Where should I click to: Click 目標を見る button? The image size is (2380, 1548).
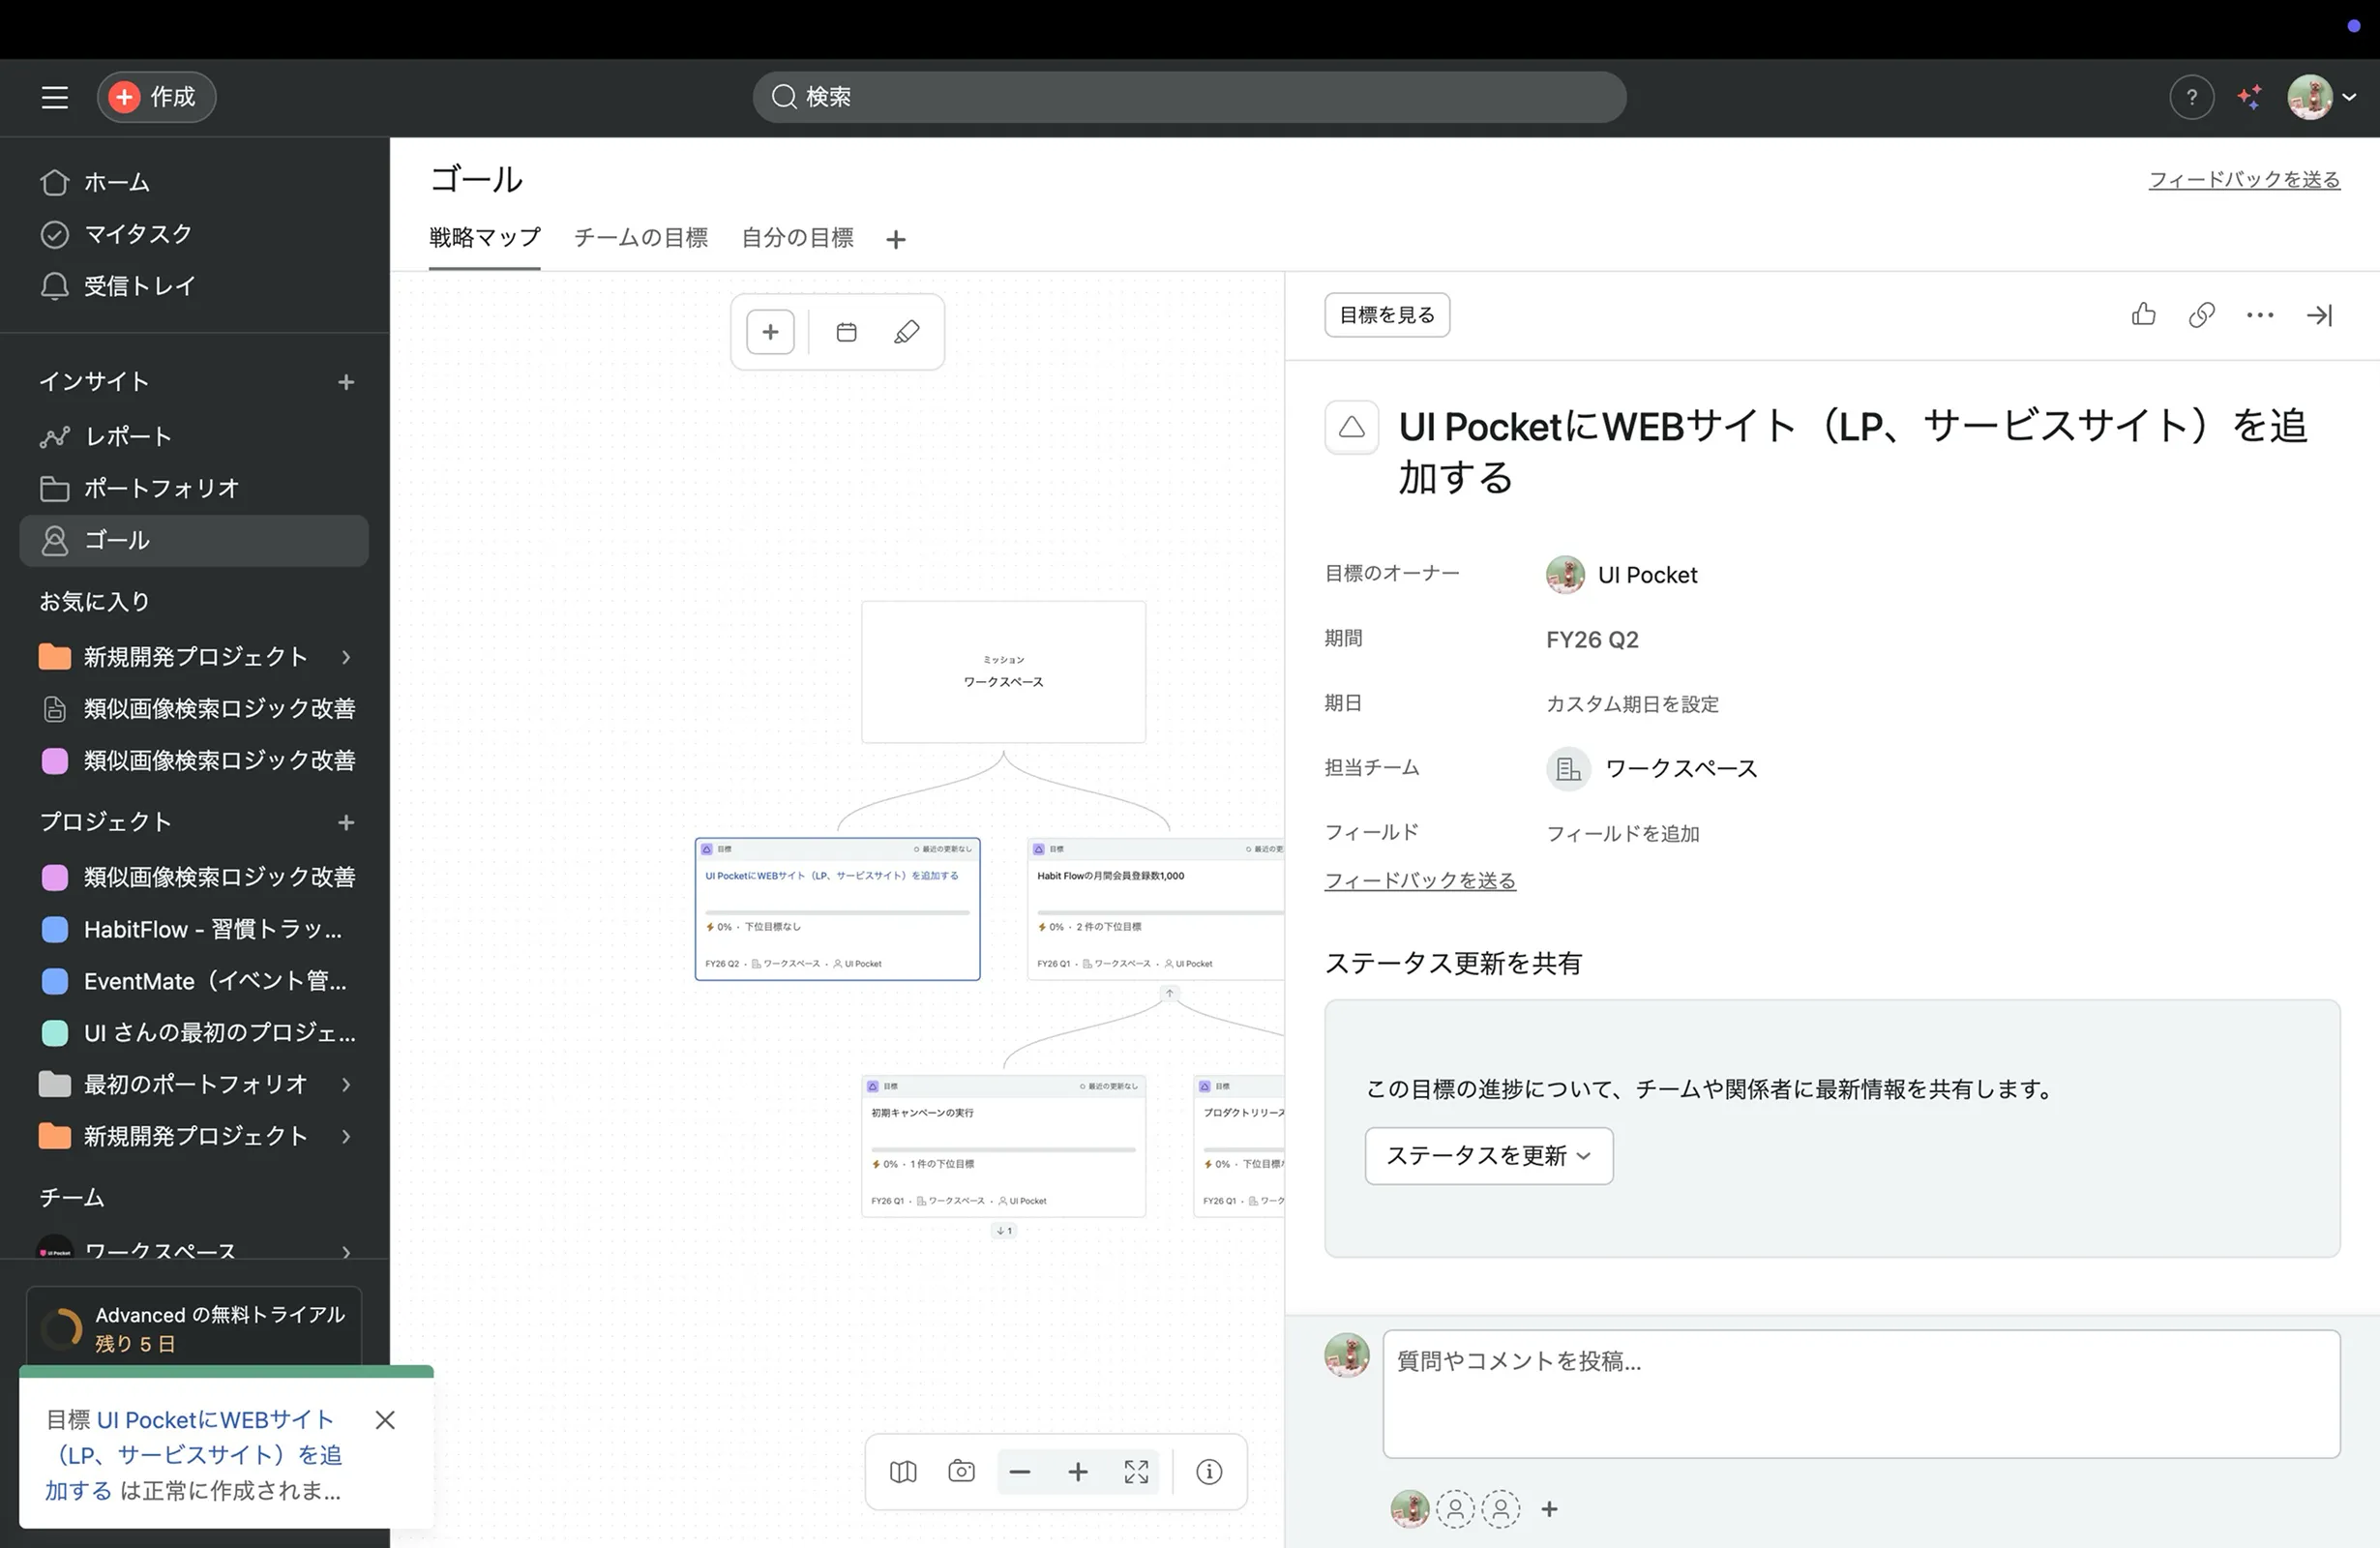1387,315
